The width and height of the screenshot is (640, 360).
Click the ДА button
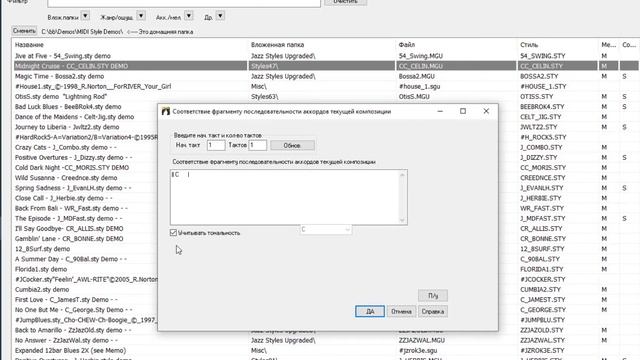370,311
